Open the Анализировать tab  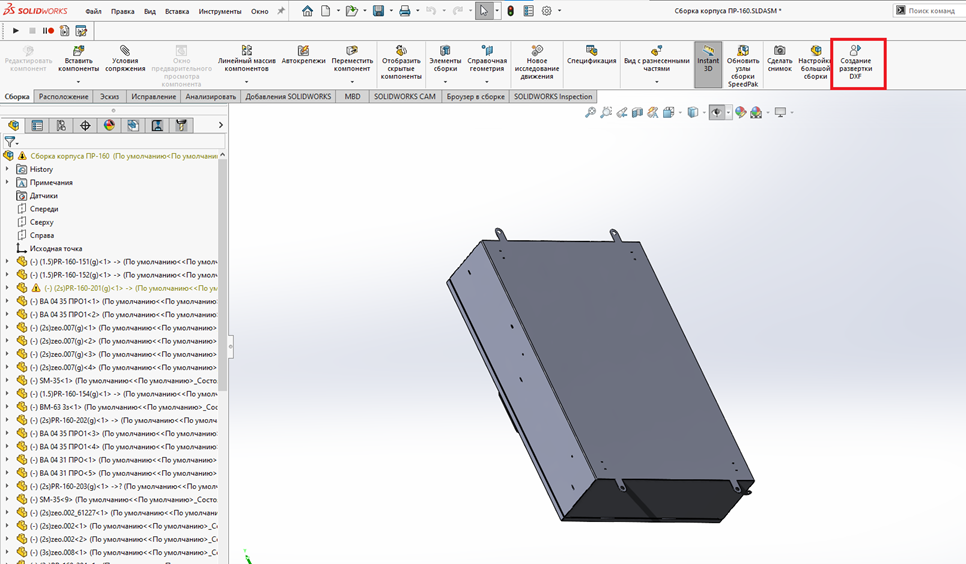[x=211, y=97]
